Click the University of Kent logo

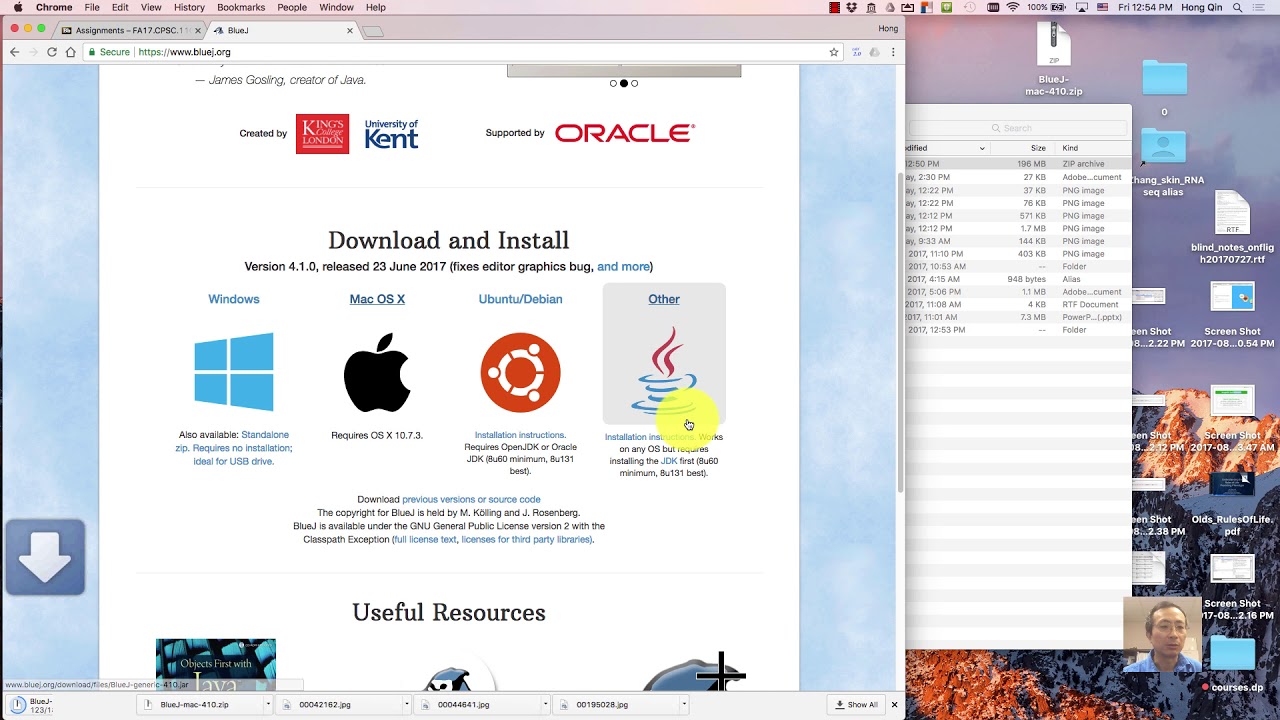(x=391, y=134)
